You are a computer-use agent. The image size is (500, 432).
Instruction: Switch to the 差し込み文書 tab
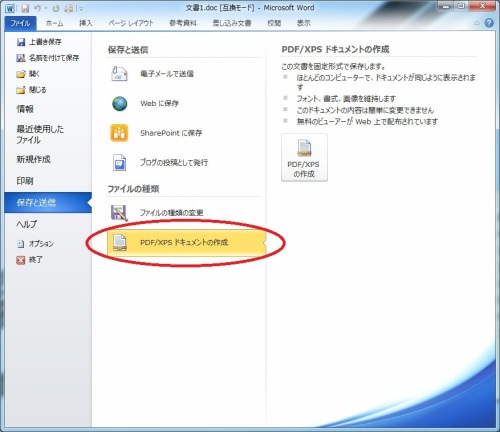tap(232, 23)
